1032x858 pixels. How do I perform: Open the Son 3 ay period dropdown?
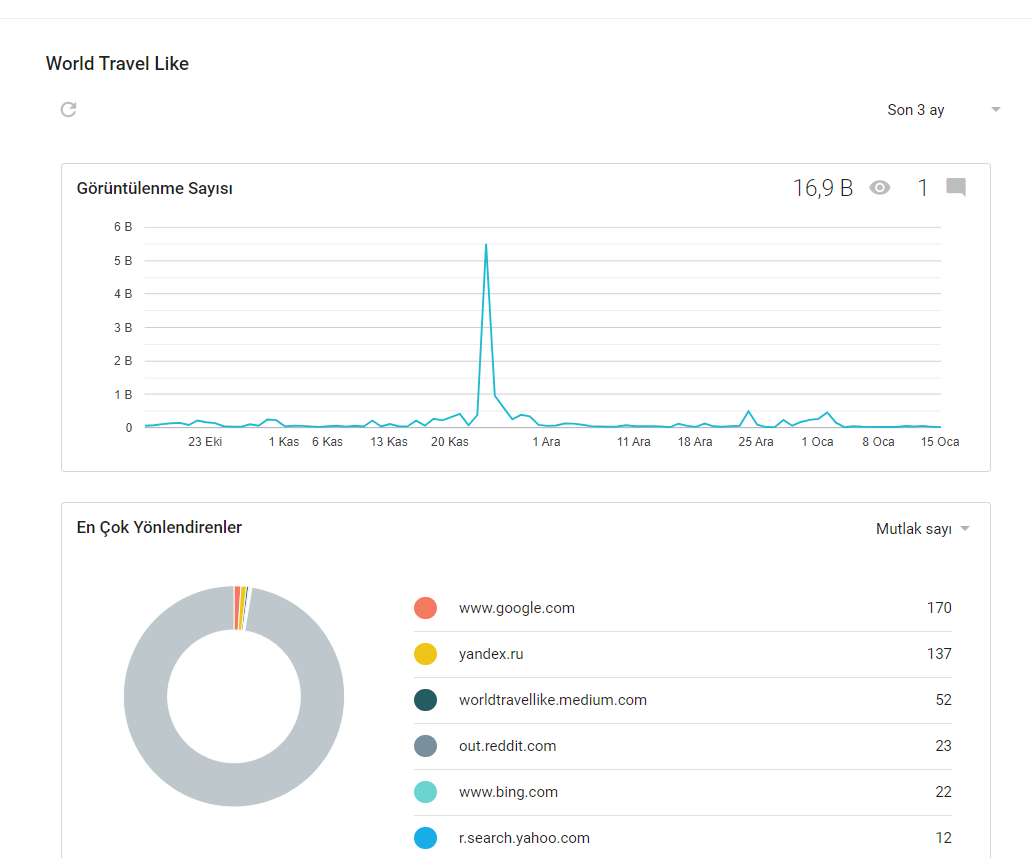942,110
